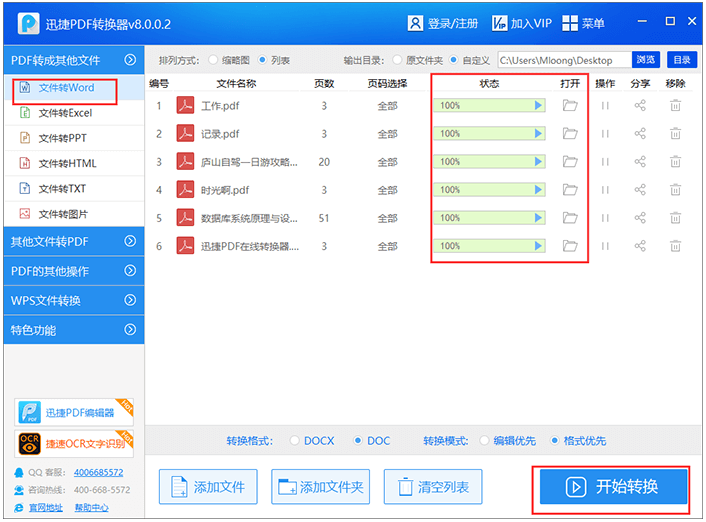
Task: Pause conversion of 时光啊.pdf
Action: pos(605,190)
